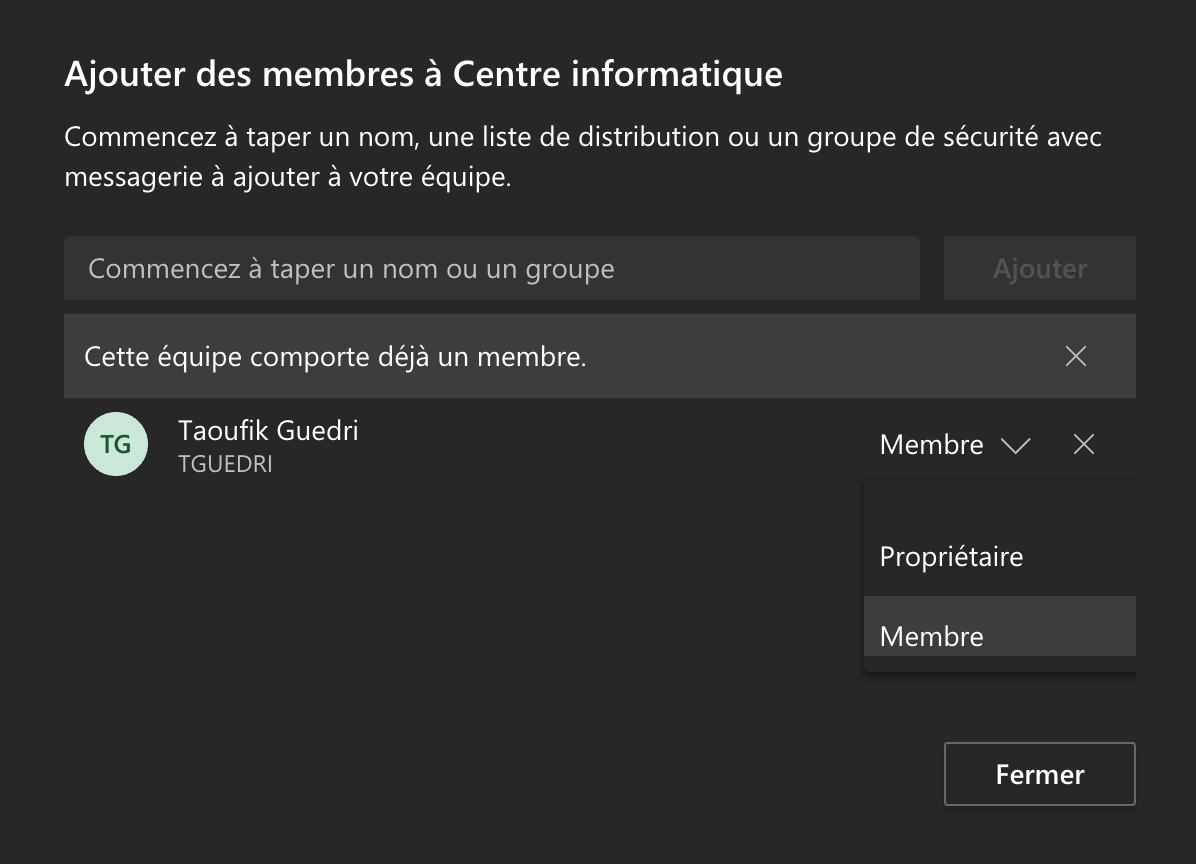Click the TGUEDRI username text
1196x864 pixels.
pyautogui.click(x=225, y=465)
